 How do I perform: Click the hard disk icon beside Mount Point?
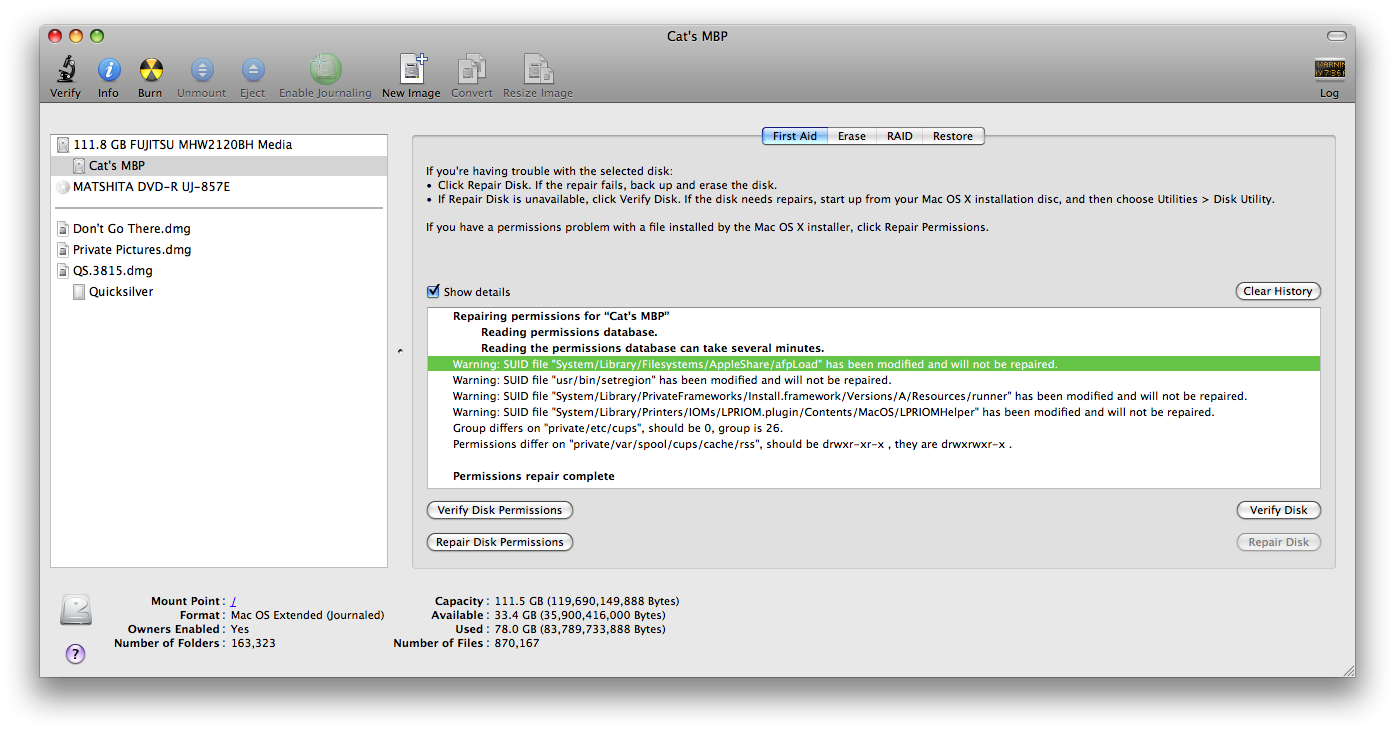76,611
